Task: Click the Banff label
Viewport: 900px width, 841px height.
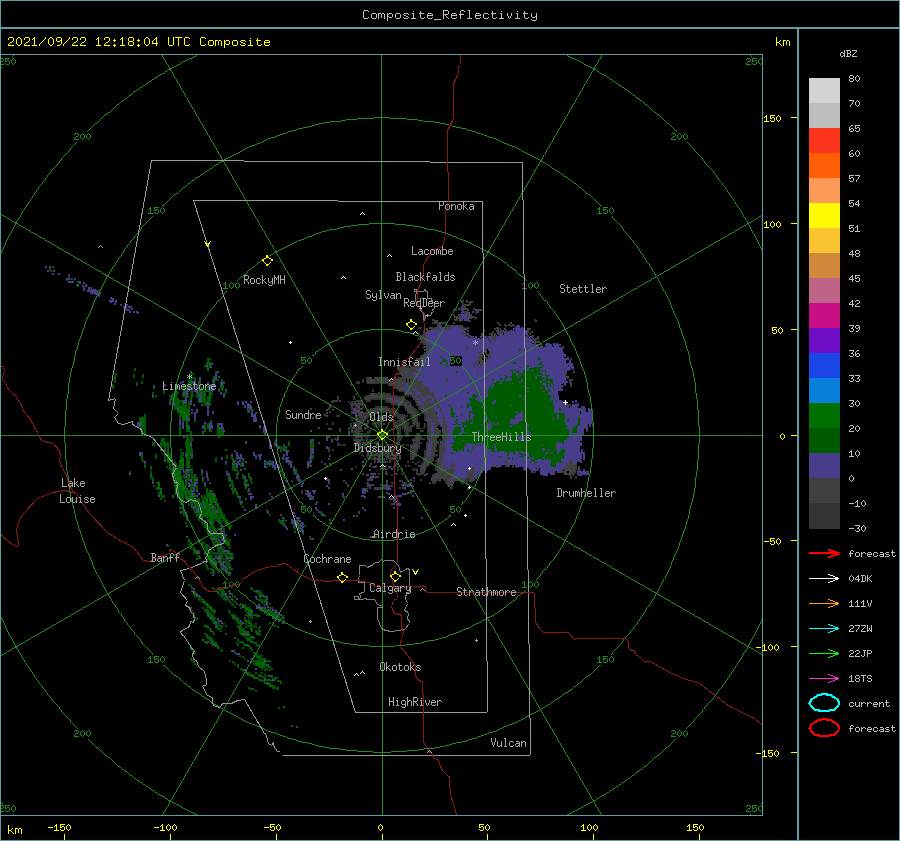Action: click(x=165, y=558)
